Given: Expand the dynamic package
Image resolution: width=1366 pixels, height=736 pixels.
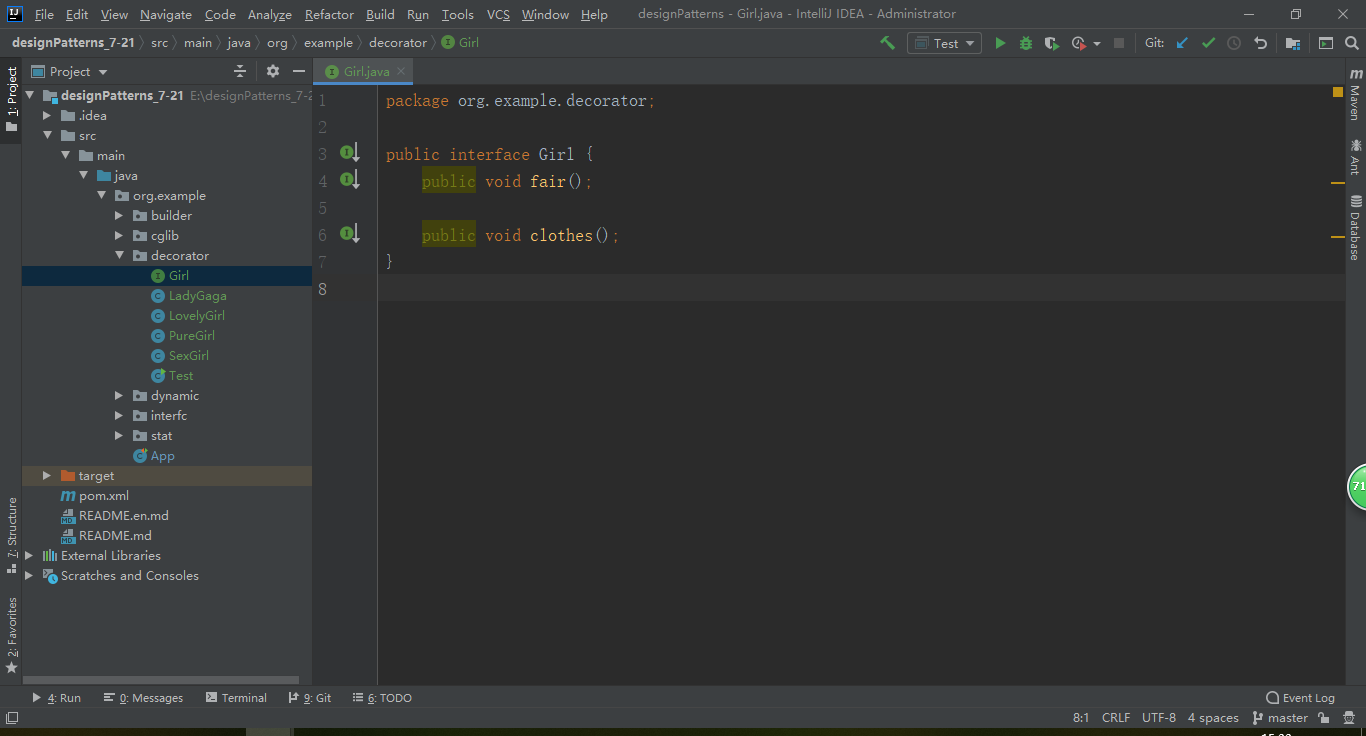Looking at the screenshot, I should click(x=119, y=396).
